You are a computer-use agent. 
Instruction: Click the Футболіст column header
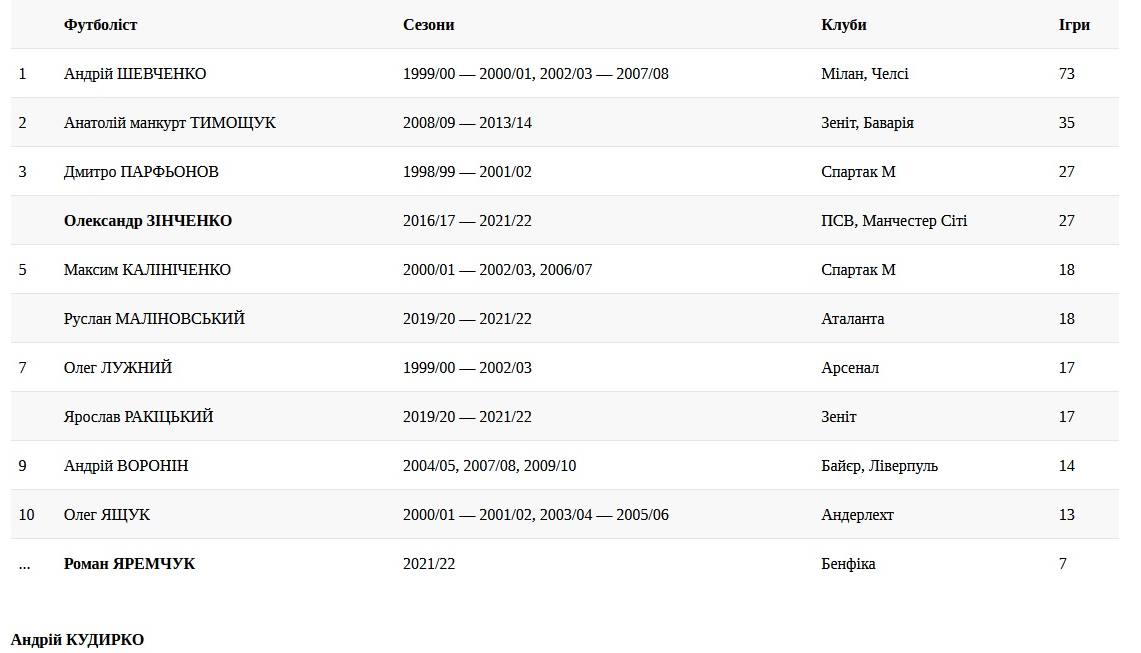(x=100, y=25)
